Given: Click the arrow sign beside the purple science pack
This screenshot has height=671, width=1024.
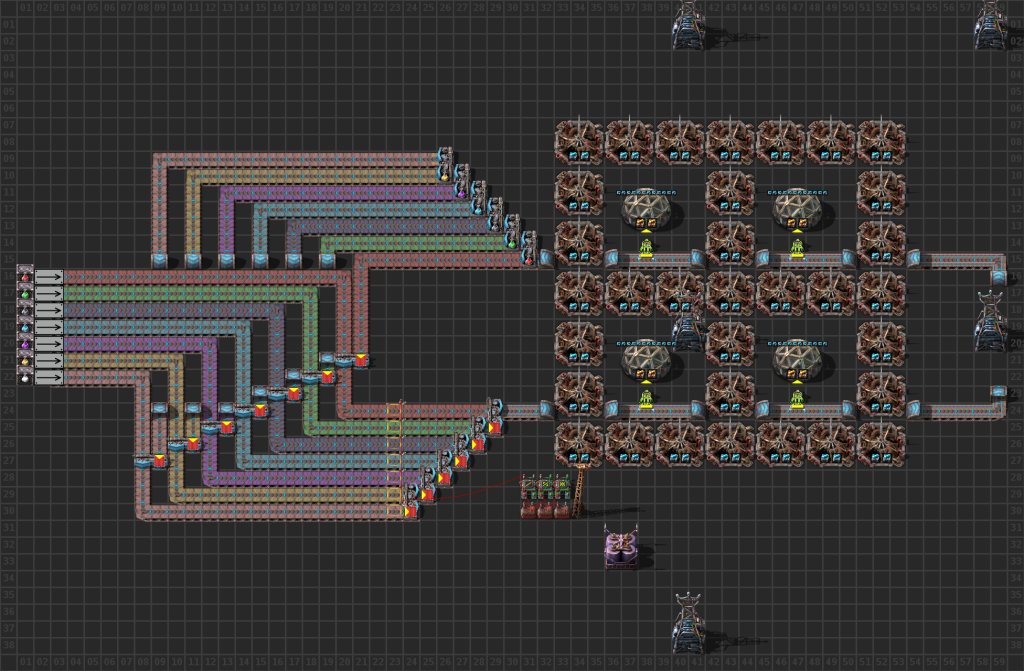Looking at the screenshot, I should (49, 344).
